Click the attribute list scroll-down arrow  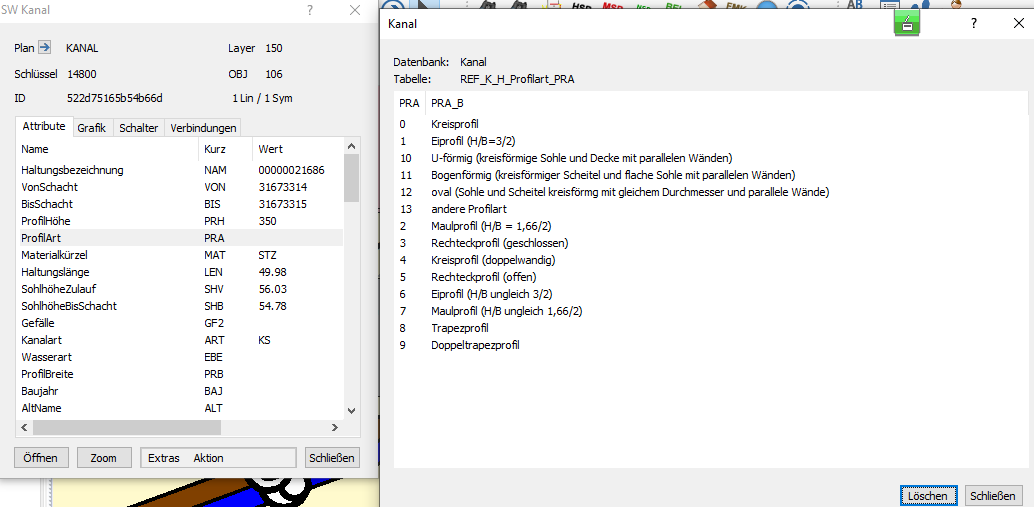[351, 410]
